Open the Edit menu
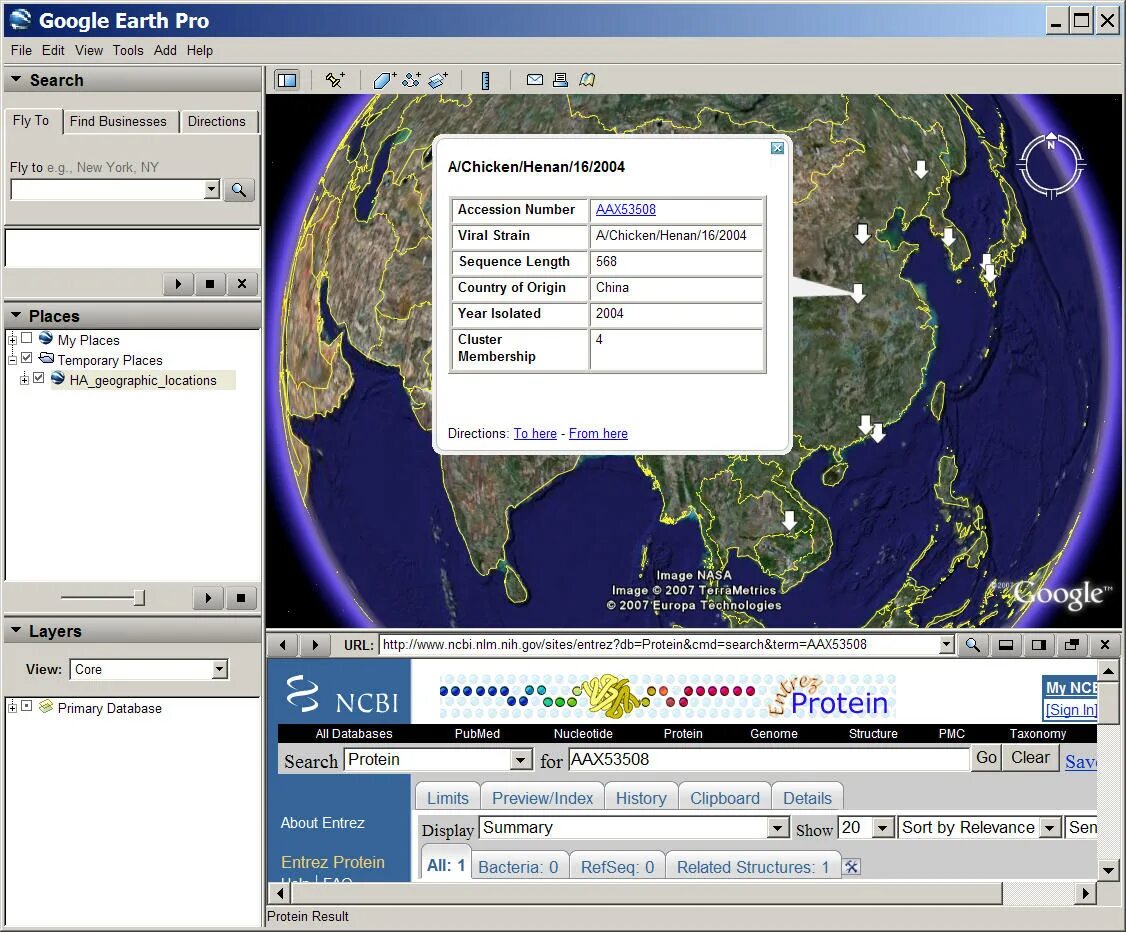 [x=53, y=50]
